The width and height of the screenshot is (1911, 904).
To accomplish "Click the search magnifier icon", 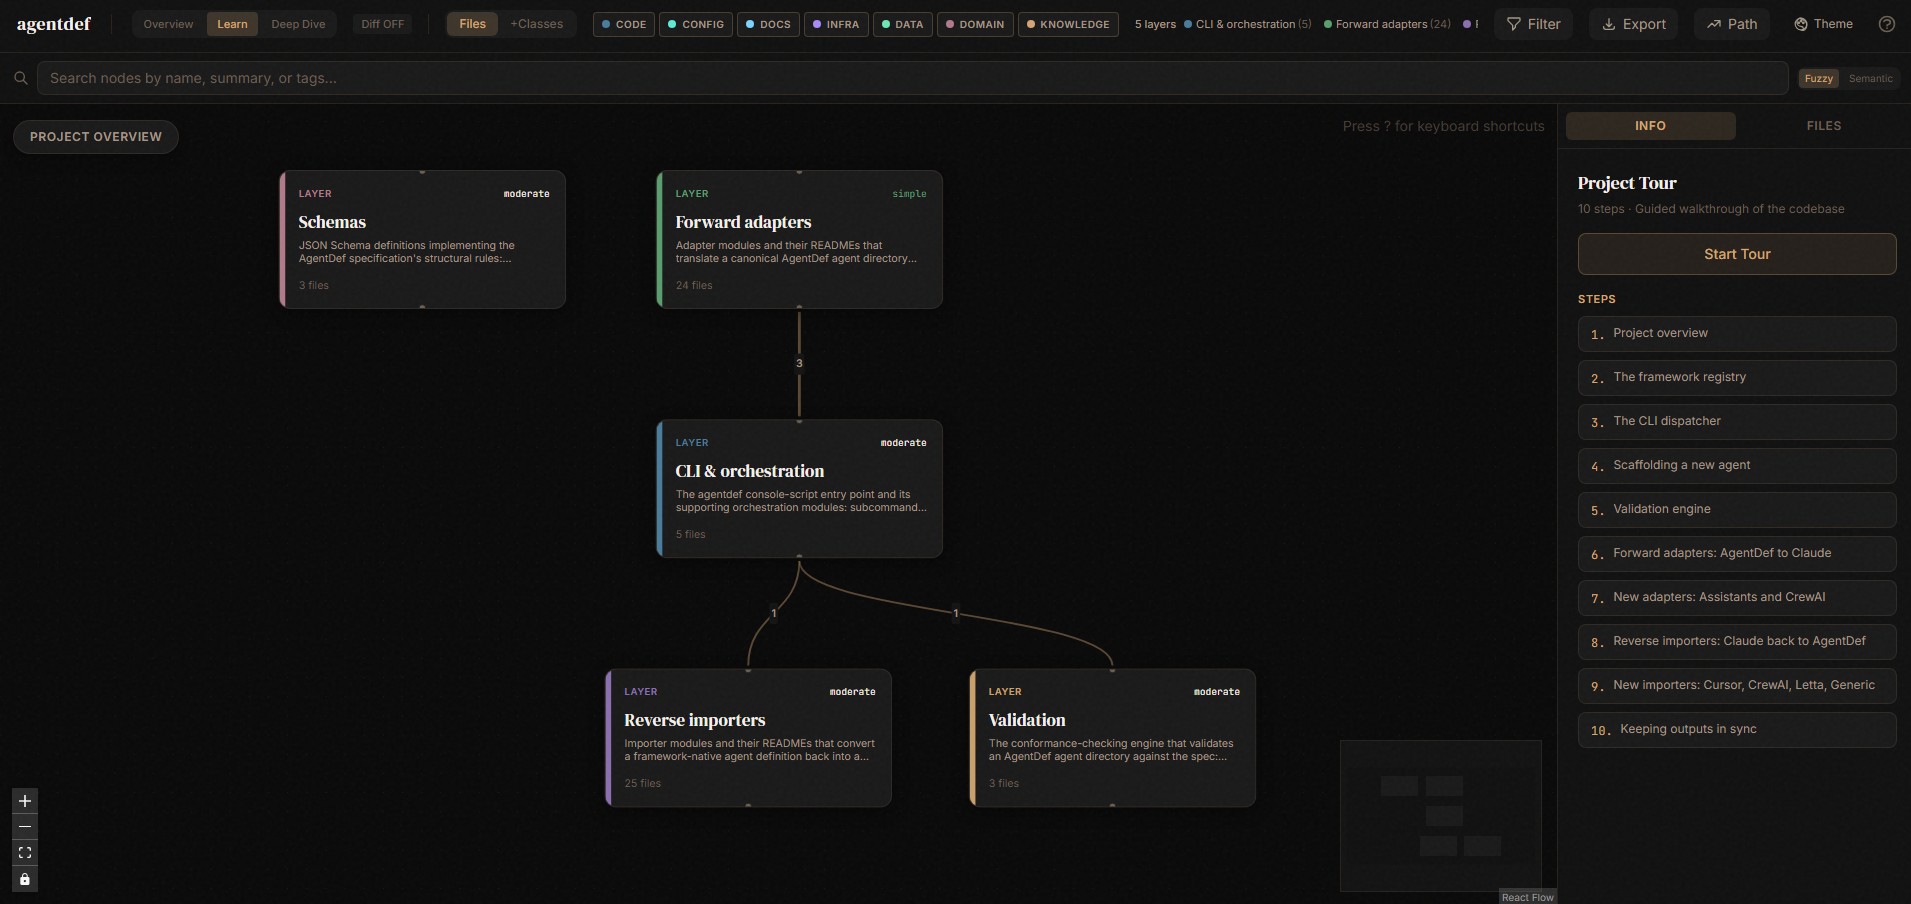I will point(20,78).
